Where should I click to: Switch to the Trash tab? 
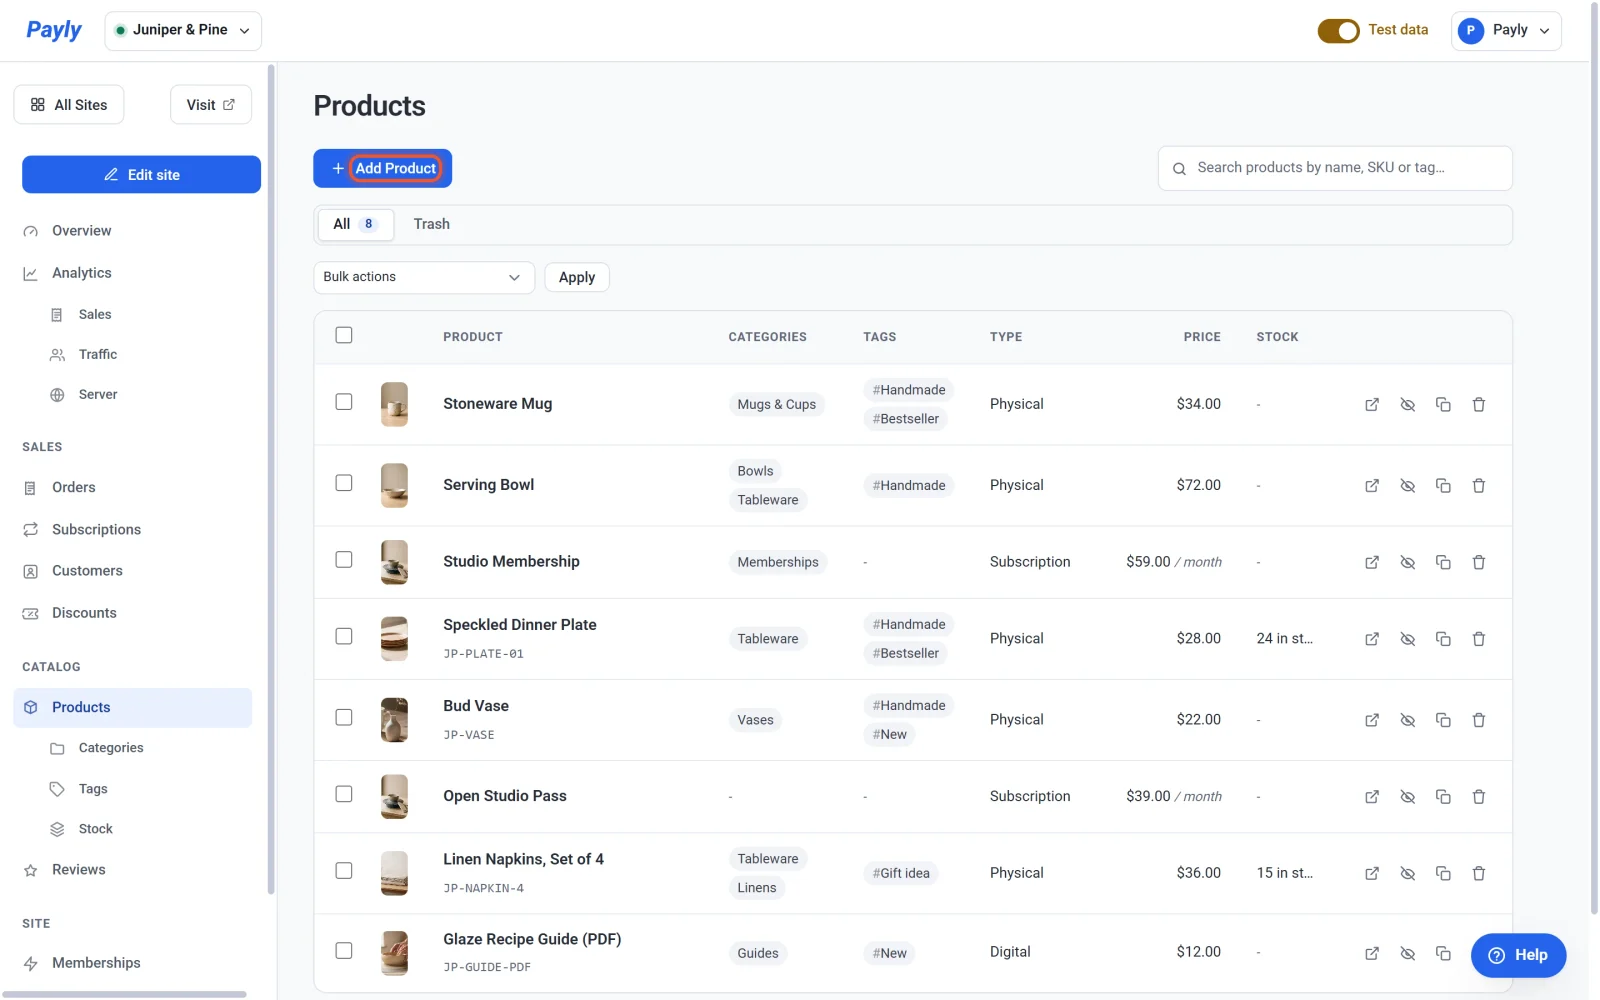point(432,224)
